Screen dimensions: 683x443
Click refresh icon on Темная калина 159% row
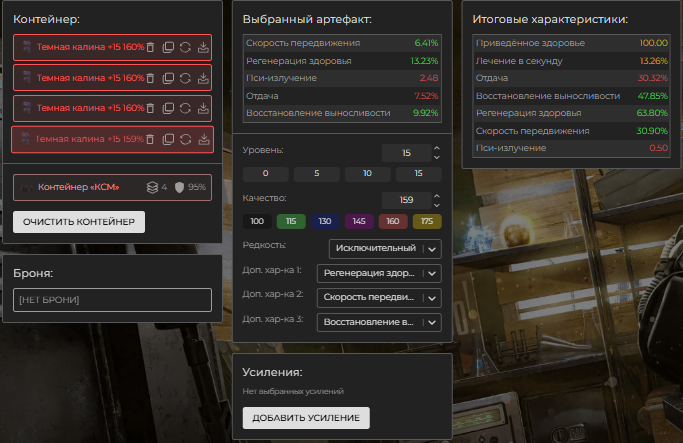click(x=184, y=140)
